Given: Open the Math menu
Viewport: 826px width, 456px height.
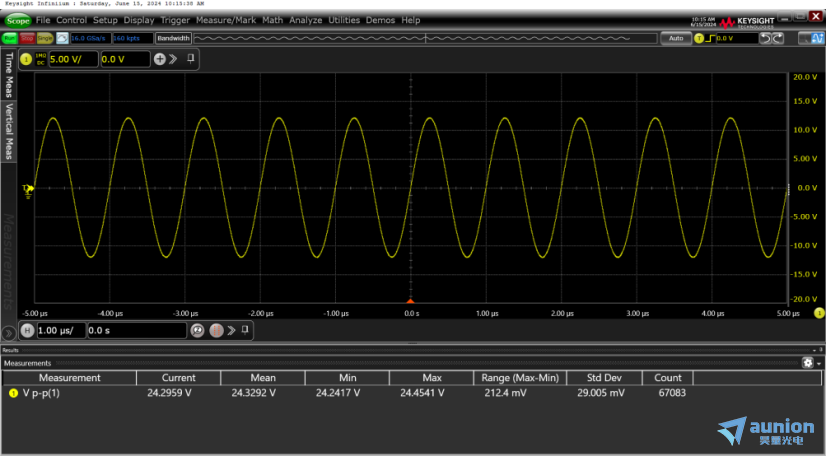Looking at the screenshot, I should pyautogui.click(x=272, y=20).
